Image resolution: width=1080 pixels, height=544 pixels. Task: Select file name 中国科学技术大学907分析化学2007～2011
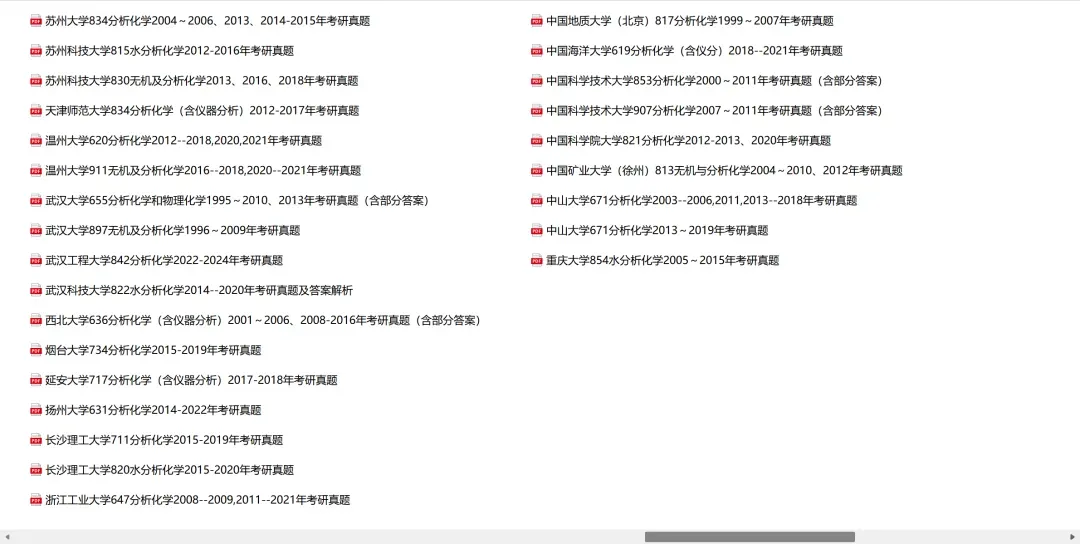click(x=716, y=111)
